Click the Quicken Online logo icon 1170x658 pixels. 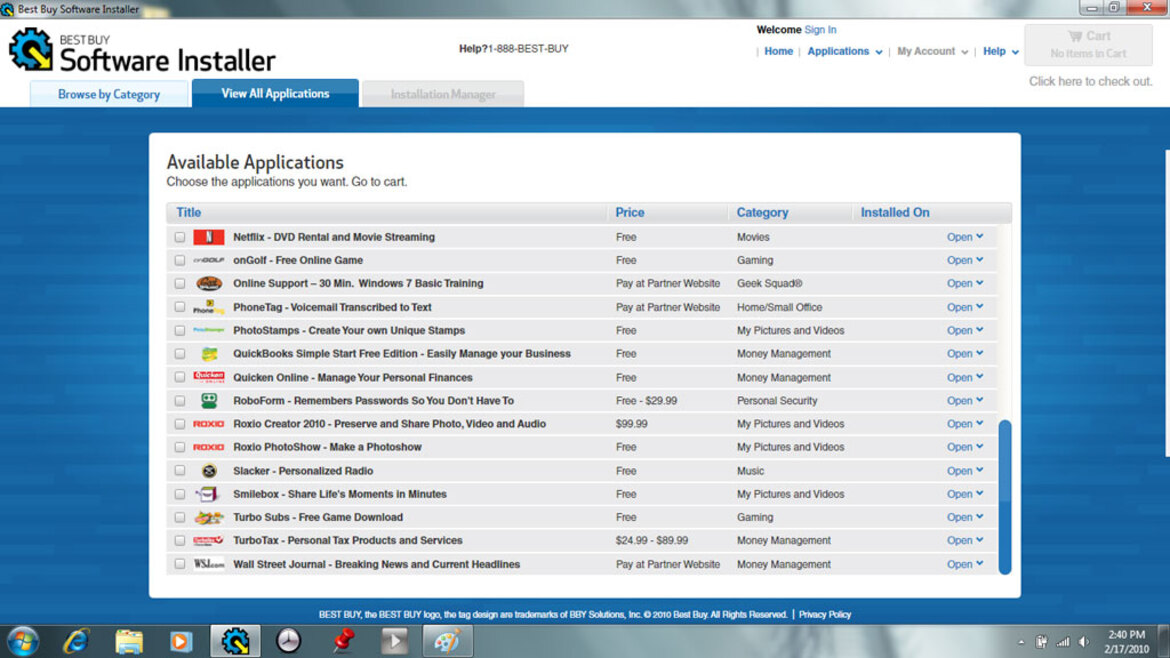point(208,377)
